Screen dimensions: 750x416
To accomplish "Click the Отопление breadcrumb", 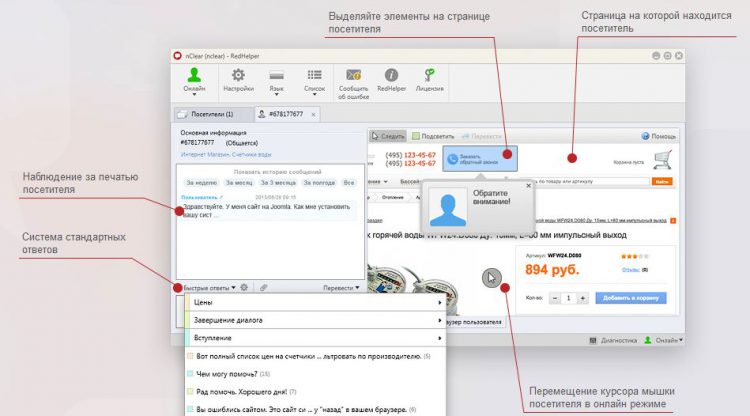I will 392,197.
